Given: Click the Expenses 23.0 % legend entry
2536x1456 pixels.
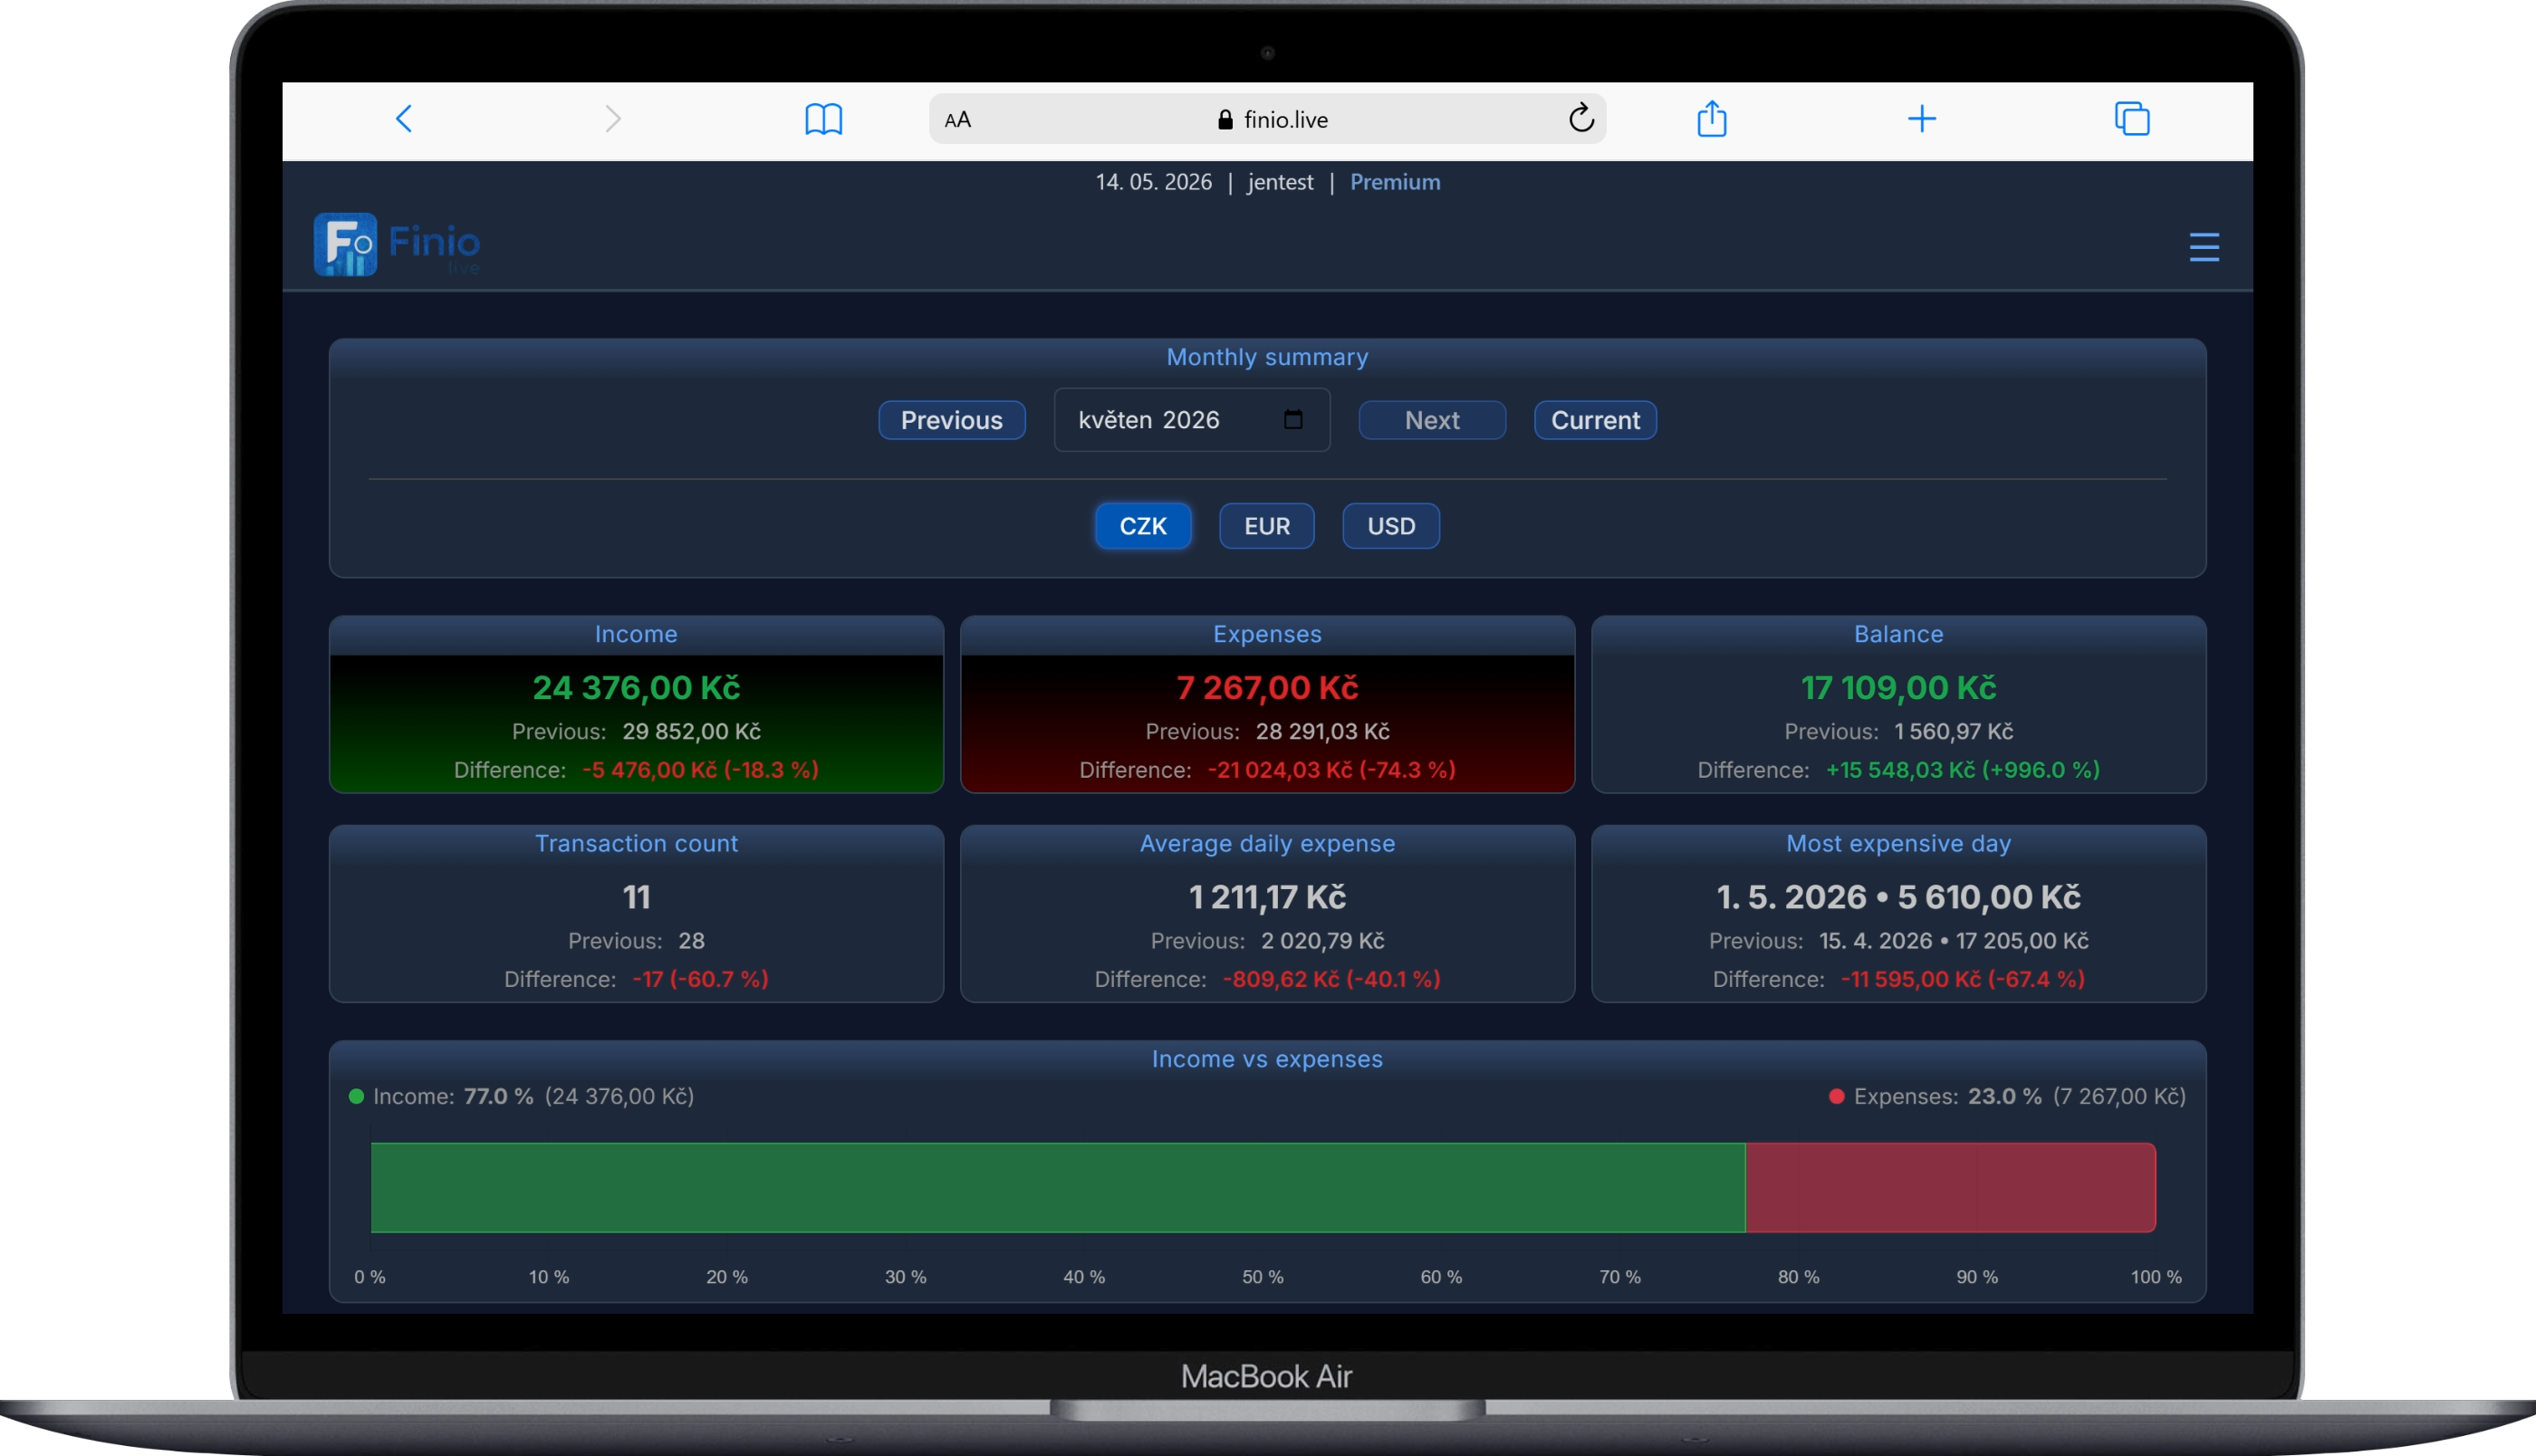Looking at the screenshot, I should 2007,1096.
